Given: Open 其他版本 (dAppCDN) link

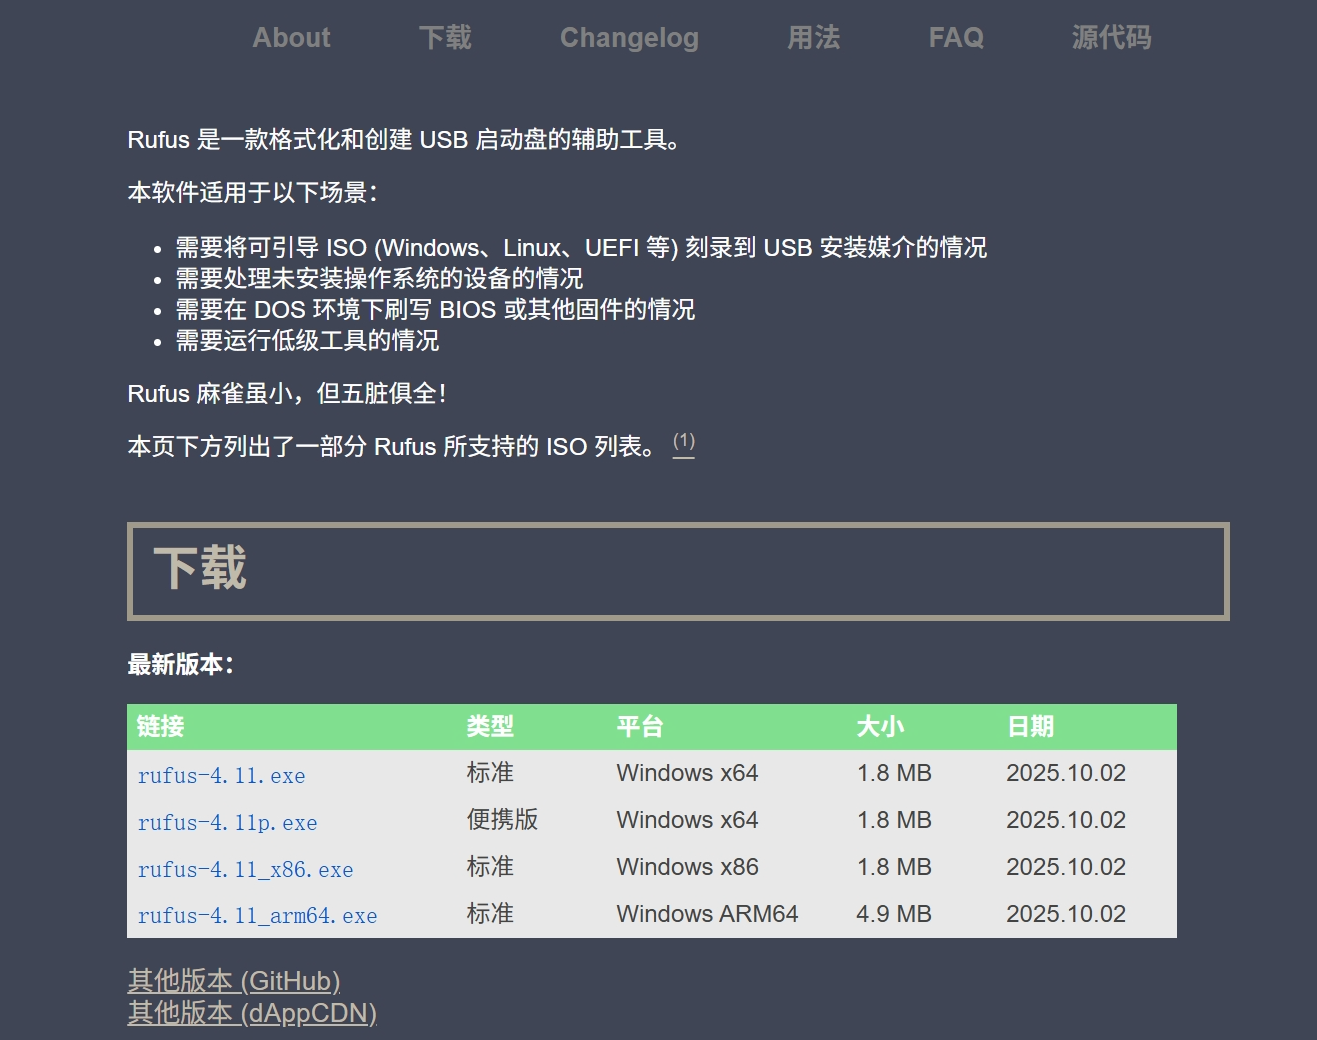Looking at the screenshot, I should coord(252,1013).
